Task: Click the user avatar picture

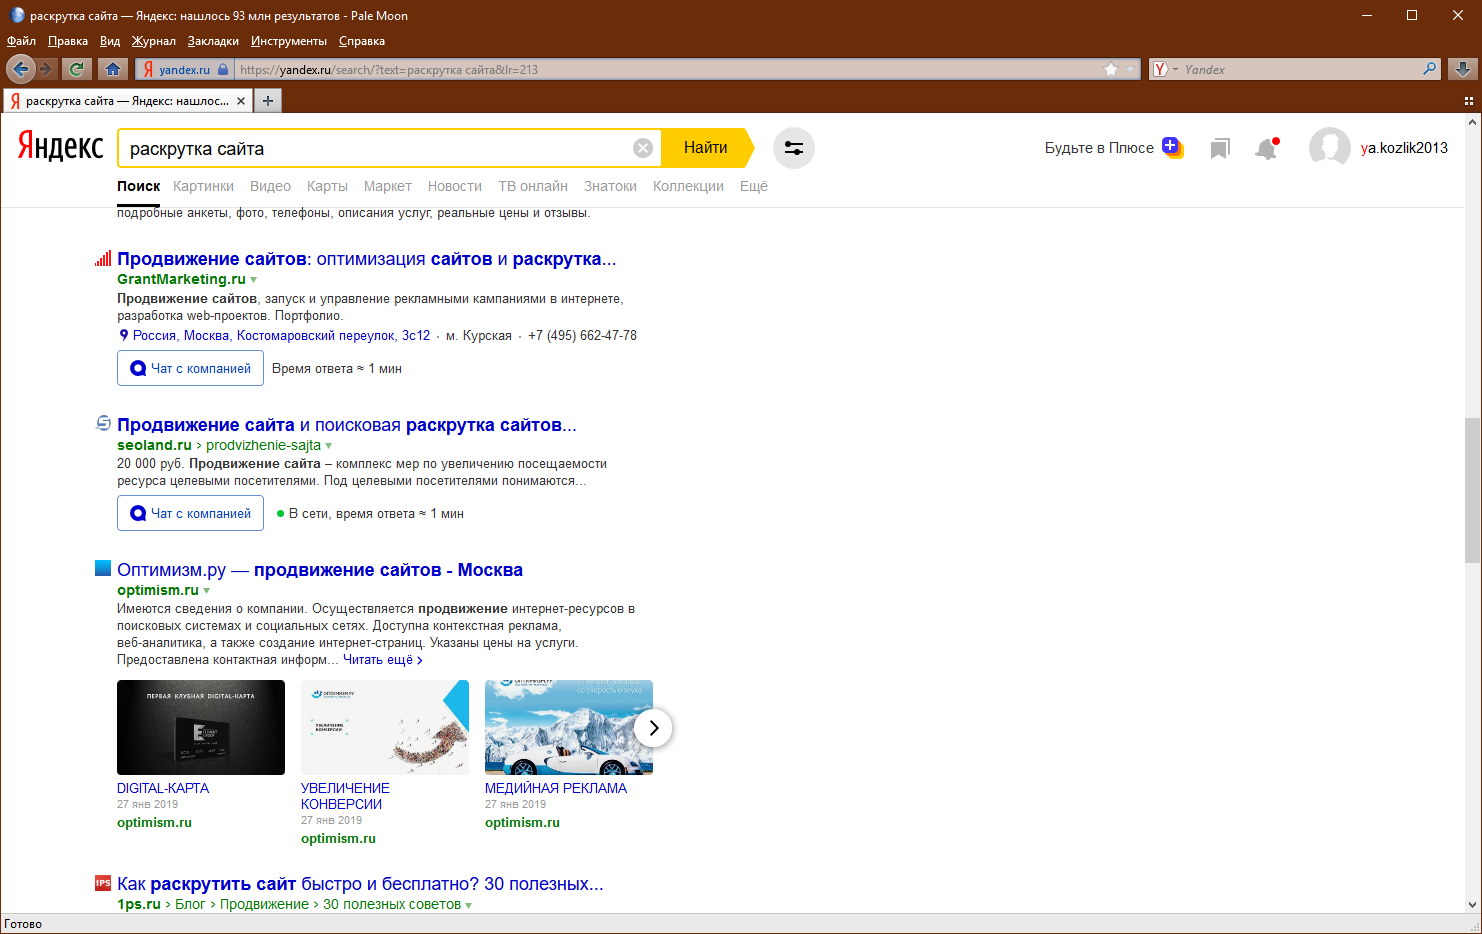Action: (1330, 148)
